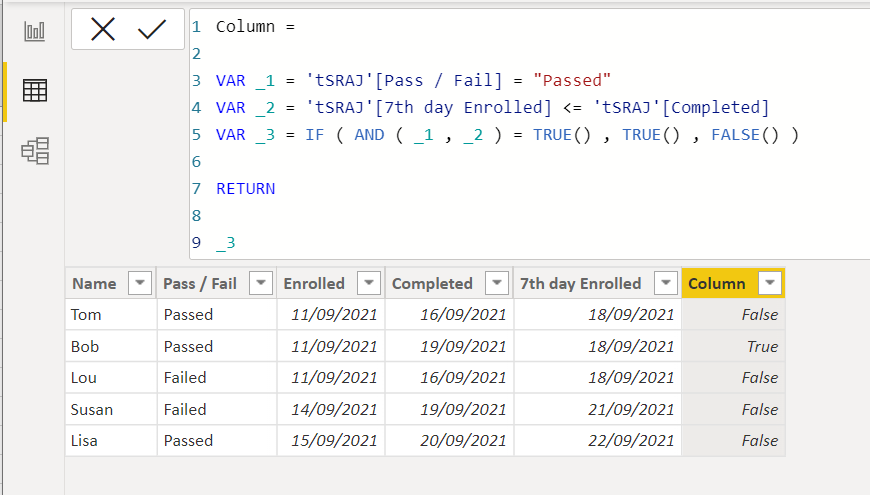870x495 pixels.
Task: Select the Pass / Fail column header
Action: pos(200,284)
